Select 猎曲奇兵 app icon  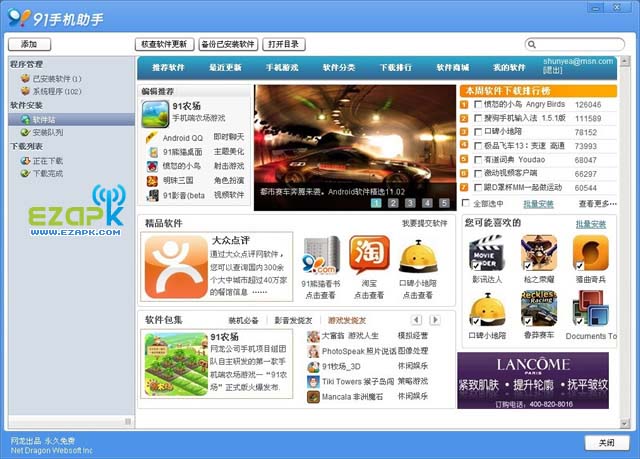(591, 253)
